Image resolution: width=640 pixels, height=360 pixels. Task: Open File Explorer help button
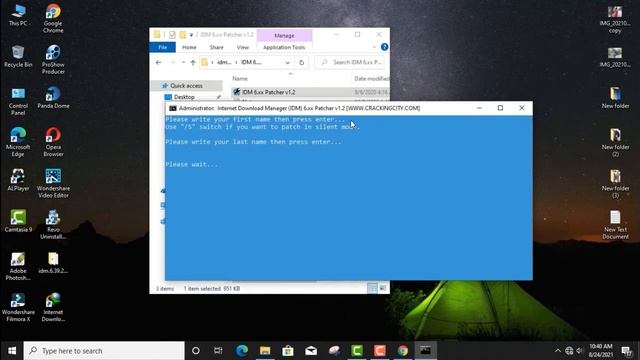point(384,47)
